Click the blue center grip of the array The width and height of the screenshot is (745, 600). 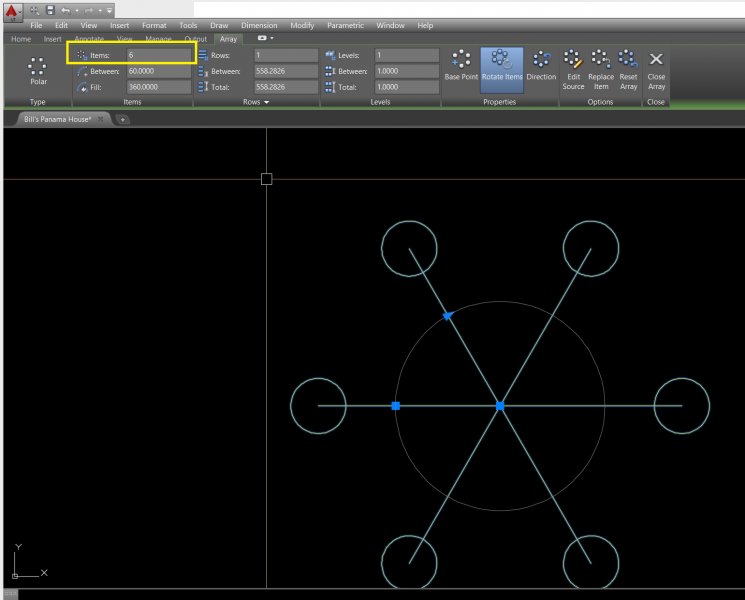coord(500,406)
